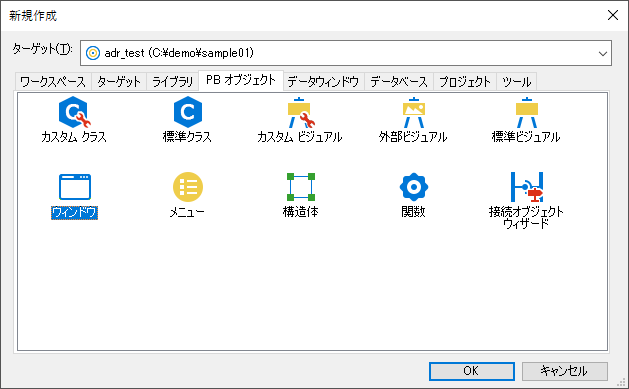Close the 新規作成 dialog
Image resolution: width=629 pixels, height=389 pixels.
pyautogui.click(x=613, y=15)
